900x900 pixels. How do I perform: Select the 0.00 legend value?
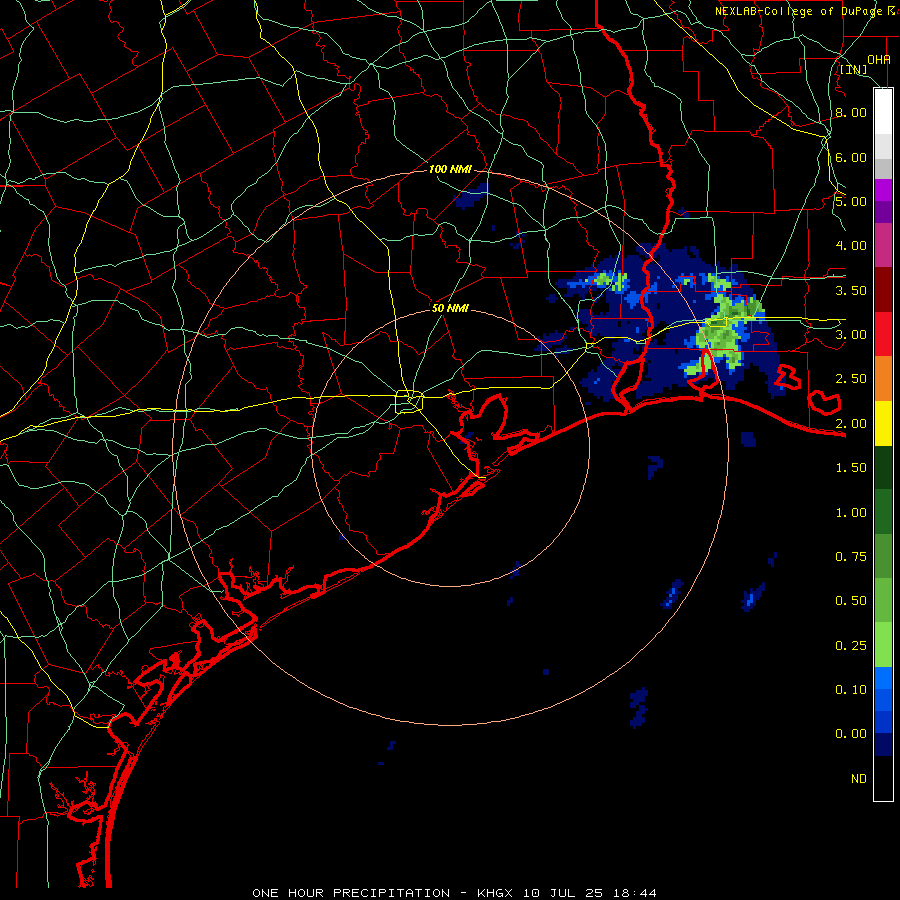point(851,734)
